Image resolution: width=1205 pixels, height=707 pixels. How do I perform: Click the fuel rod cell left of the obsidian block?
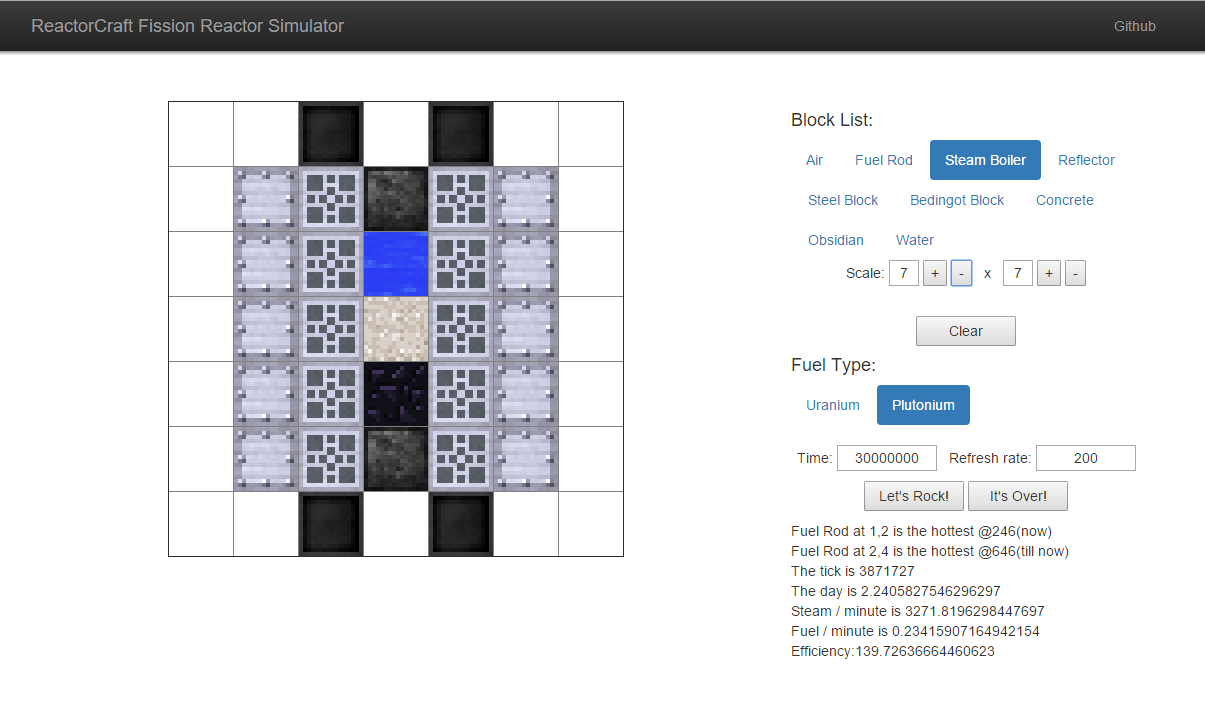[x=331, y=394]
